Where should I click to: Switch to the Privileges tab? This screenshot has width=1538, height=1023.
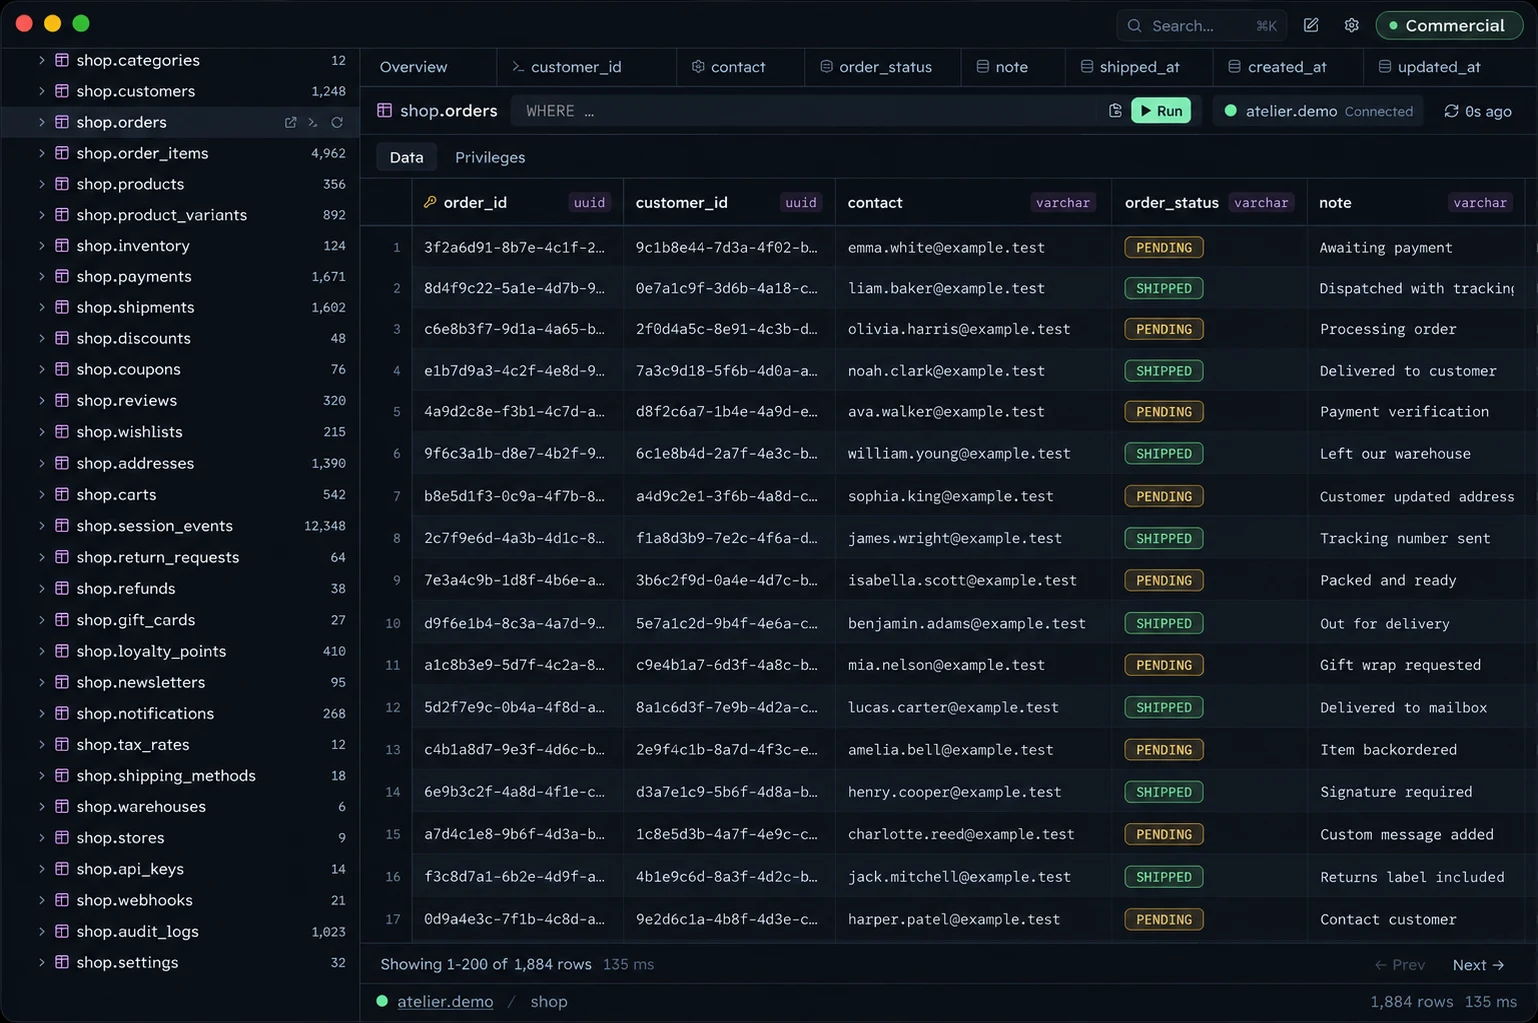(x=490, y=157)
